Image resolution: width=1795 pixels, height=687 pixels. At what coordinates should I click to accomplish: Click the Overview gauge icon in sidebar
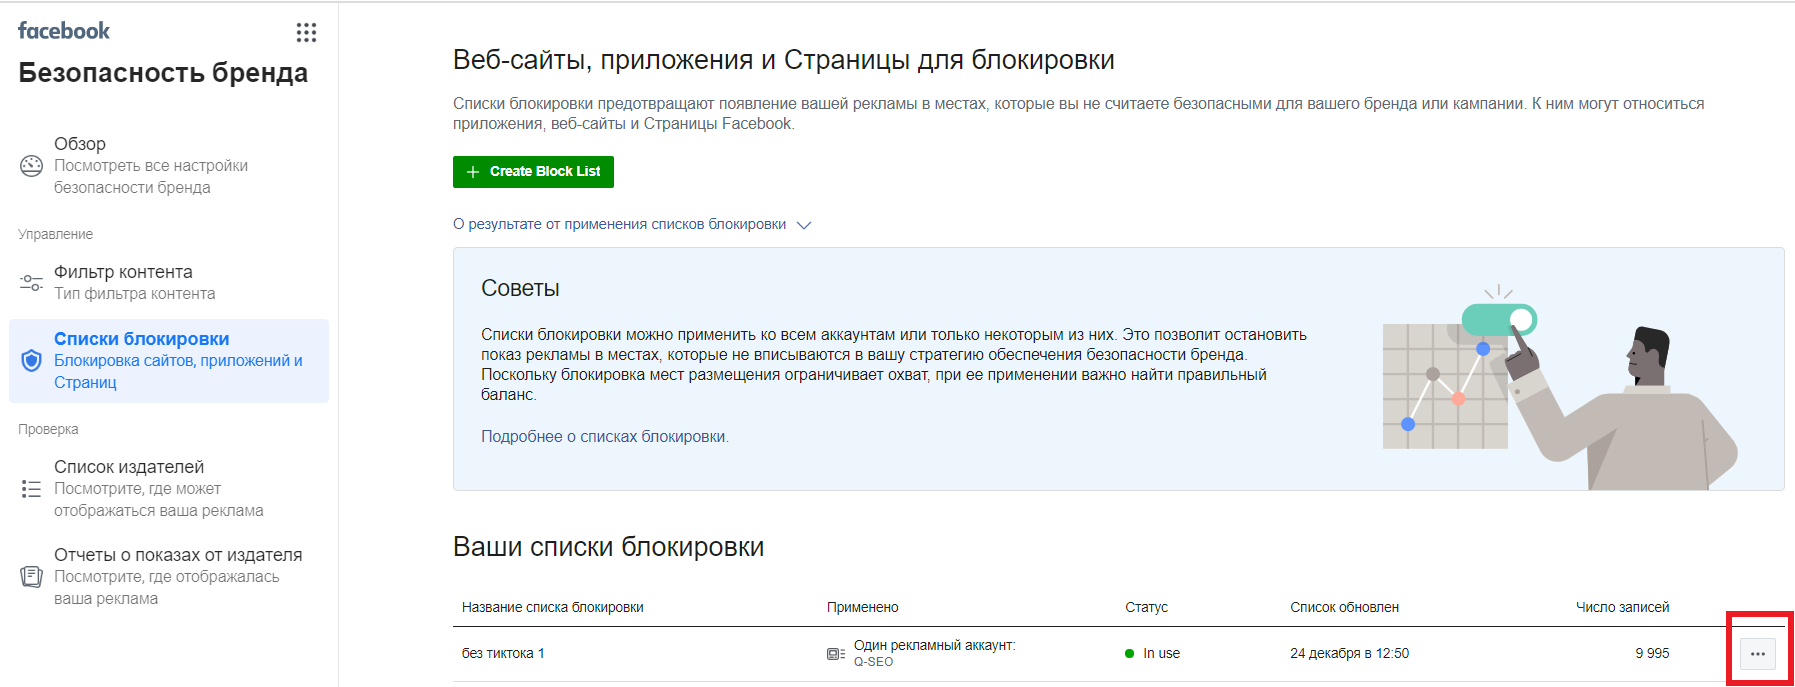32,166
